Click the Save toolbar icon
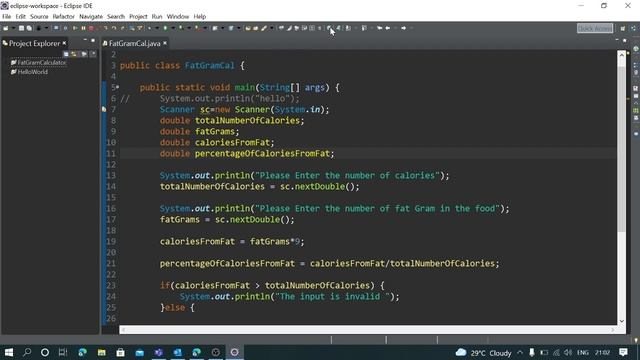This screenshot has height=360, width=640. point(21,28)
